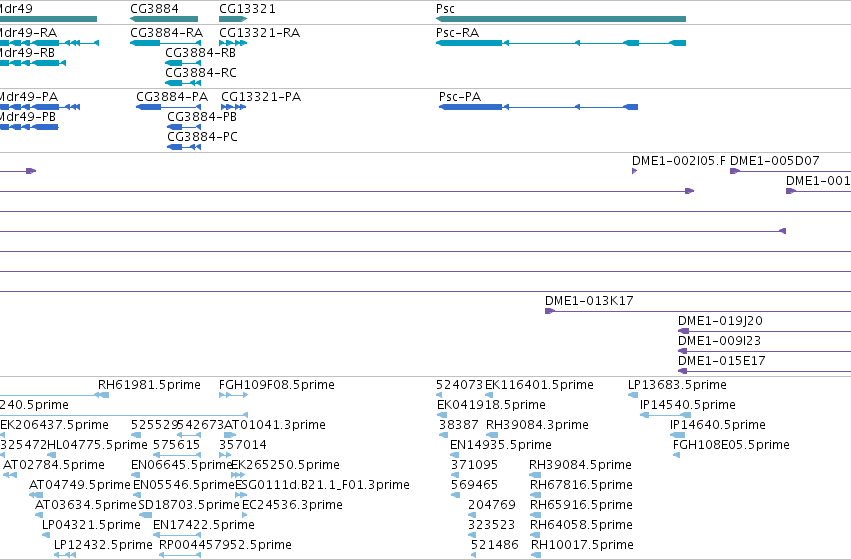
Task: Click the DME1-013K17 label
Action: [x=589, y=301]
